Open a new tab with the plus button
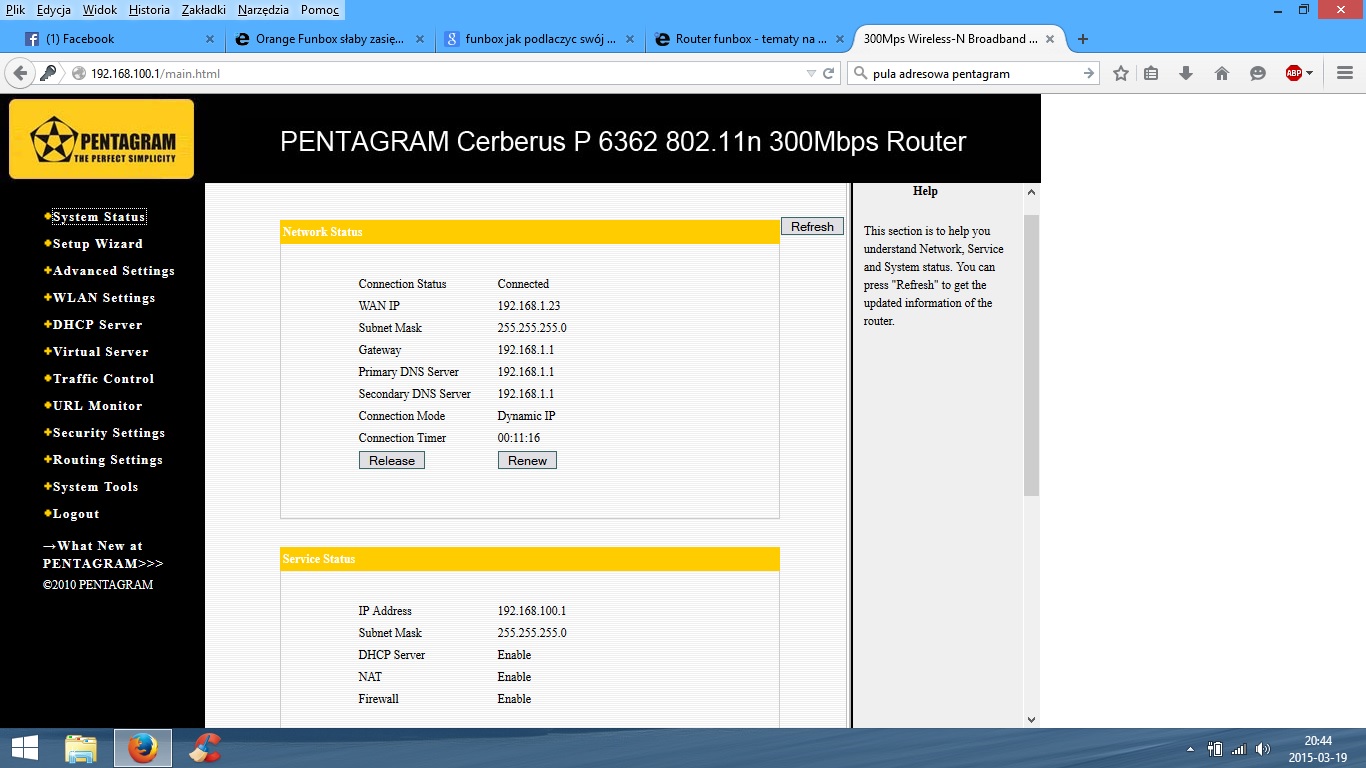This screenshot has width=1366, height=768. coord(1082,39)
